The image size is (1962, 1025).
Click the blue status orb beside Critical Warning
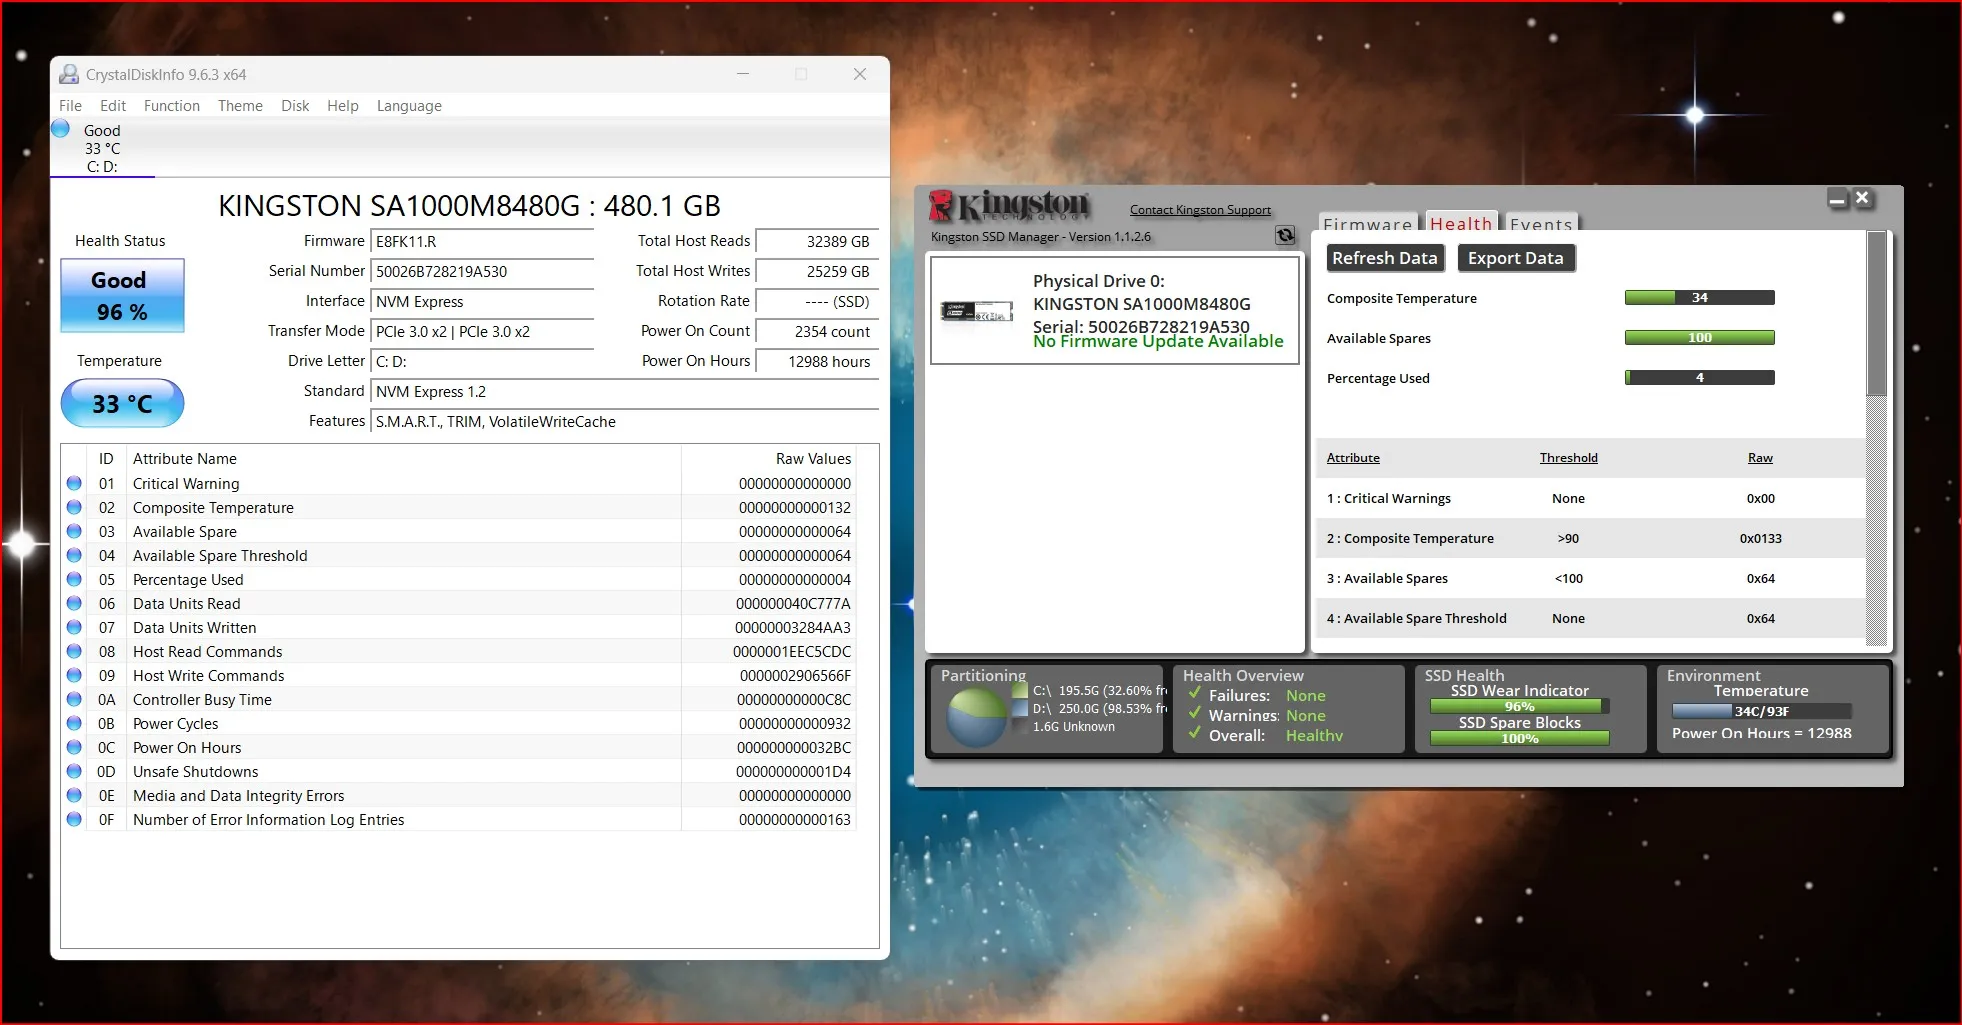(x=74, y=483)
